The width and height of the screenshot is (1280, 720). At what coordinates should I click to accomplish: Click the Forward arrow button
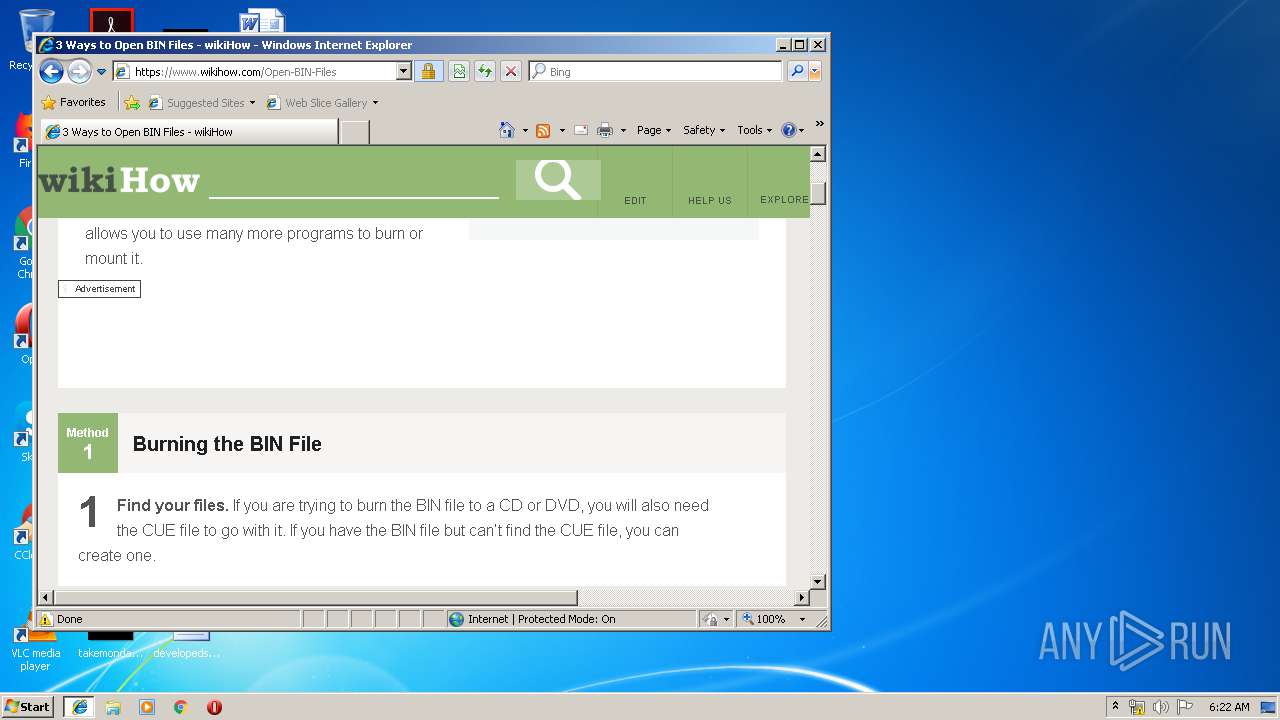point(79,71)
